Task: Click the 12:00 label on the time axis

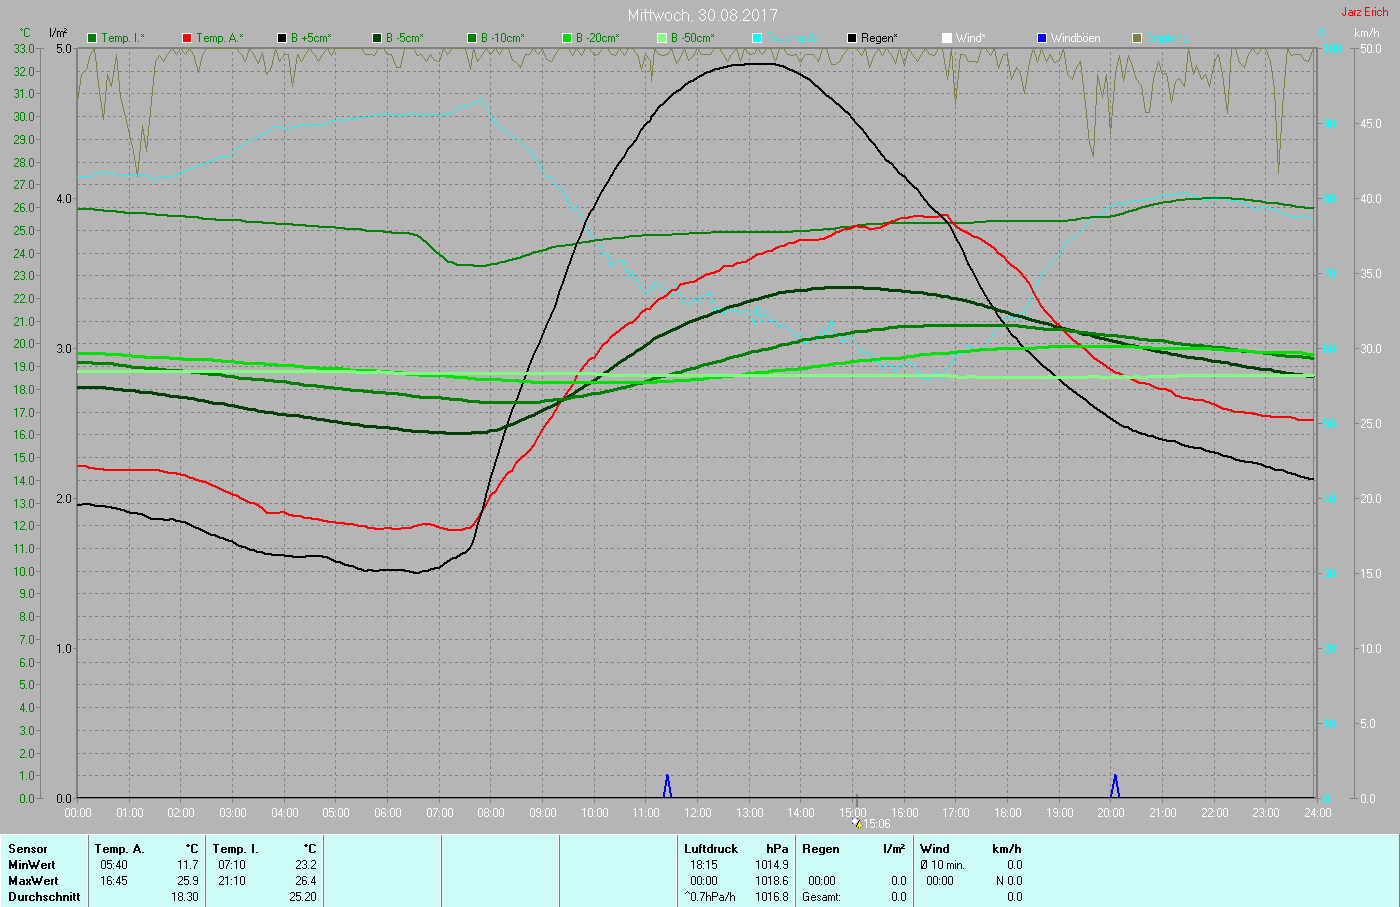Action: point(698,813)
